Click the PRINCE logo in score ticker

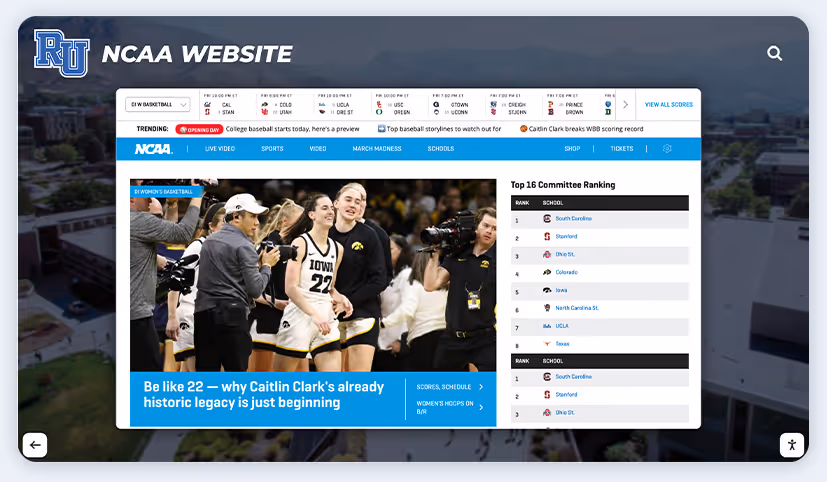point(550,105)
